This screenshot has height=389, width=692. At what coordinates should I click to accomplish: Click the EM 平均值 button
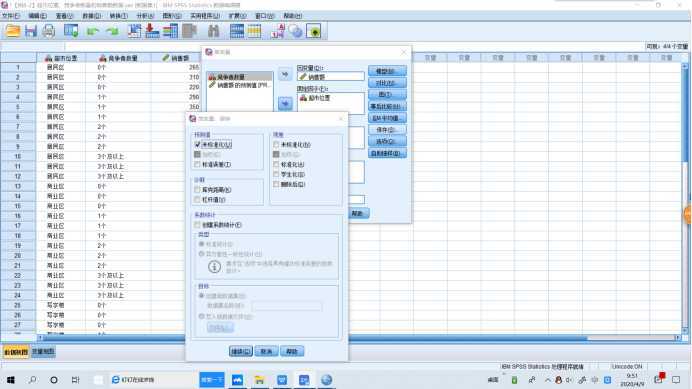387,118
